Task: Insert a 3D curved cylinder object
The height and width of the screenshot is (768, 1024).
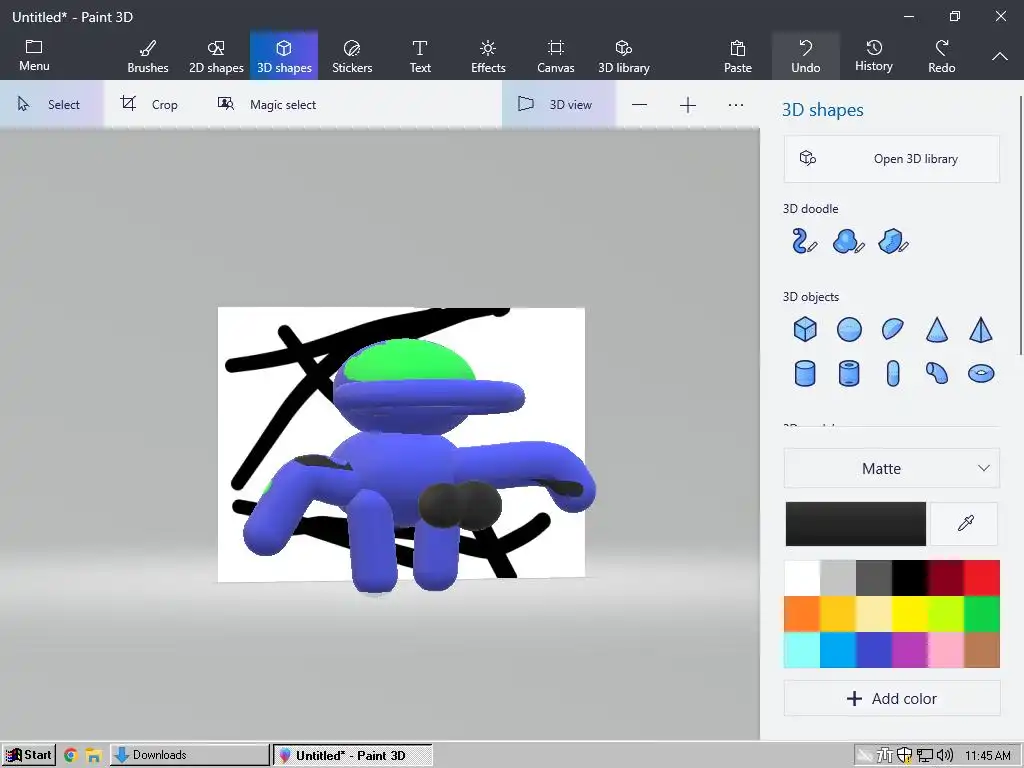Action: pos(936,373)
